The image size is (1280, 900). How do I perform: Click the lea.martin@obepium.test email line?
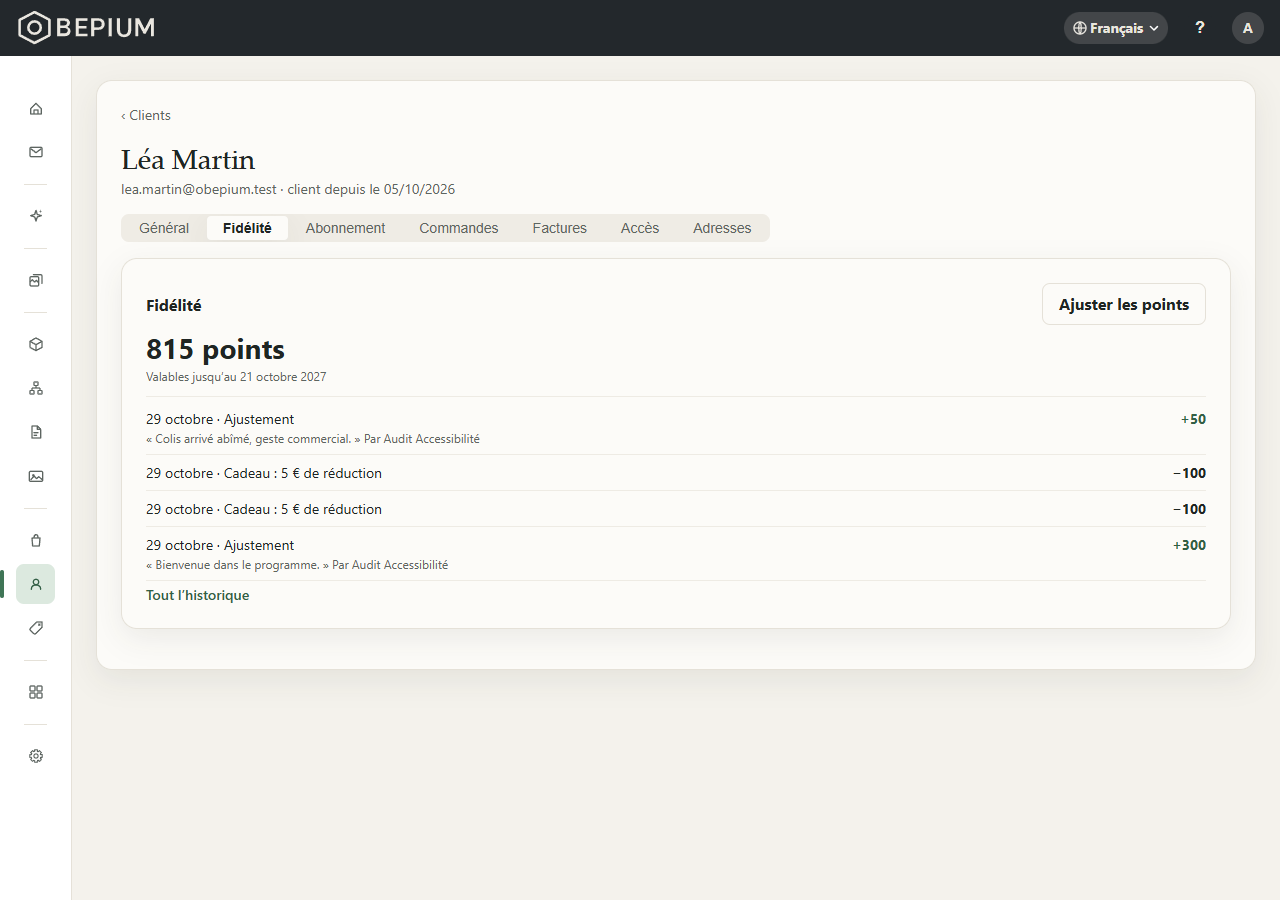coord(288,189)
